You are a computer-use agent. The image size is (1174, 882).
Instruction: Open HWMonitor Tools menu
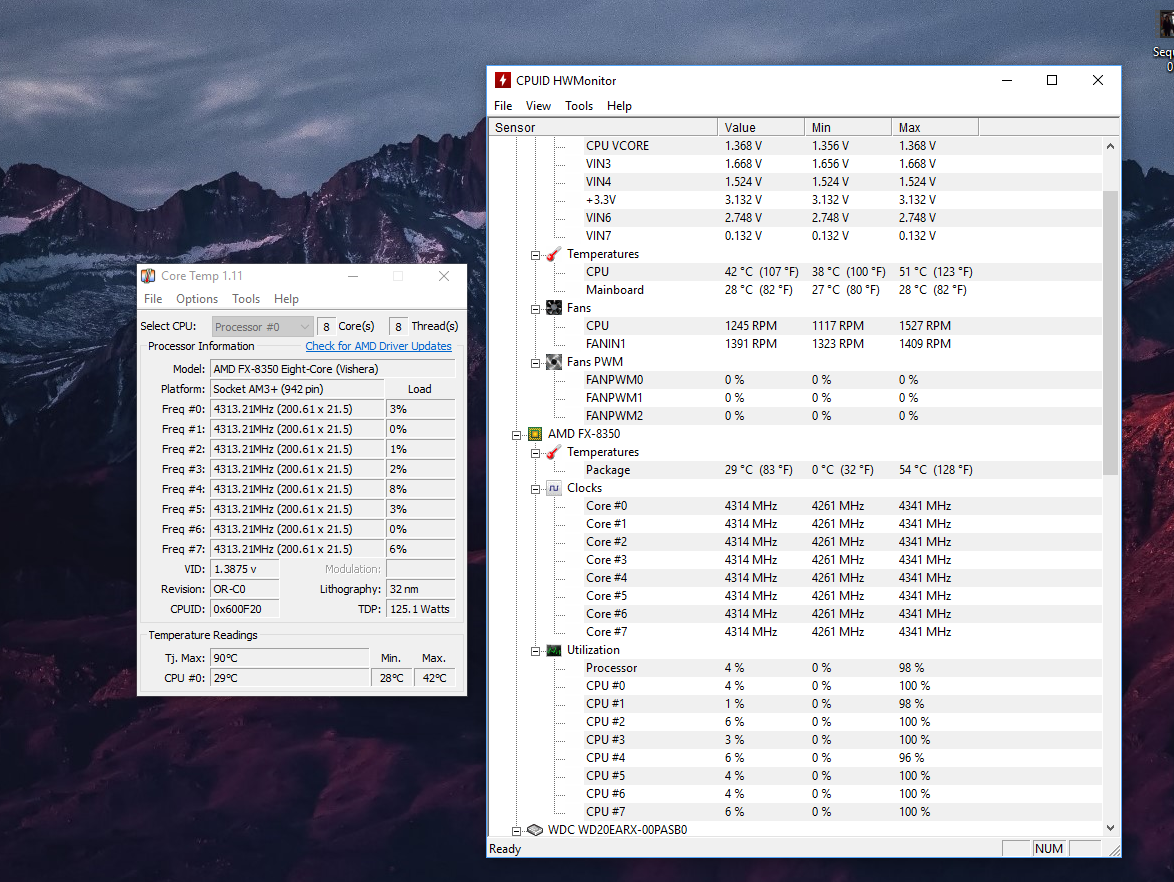point(579,106)
